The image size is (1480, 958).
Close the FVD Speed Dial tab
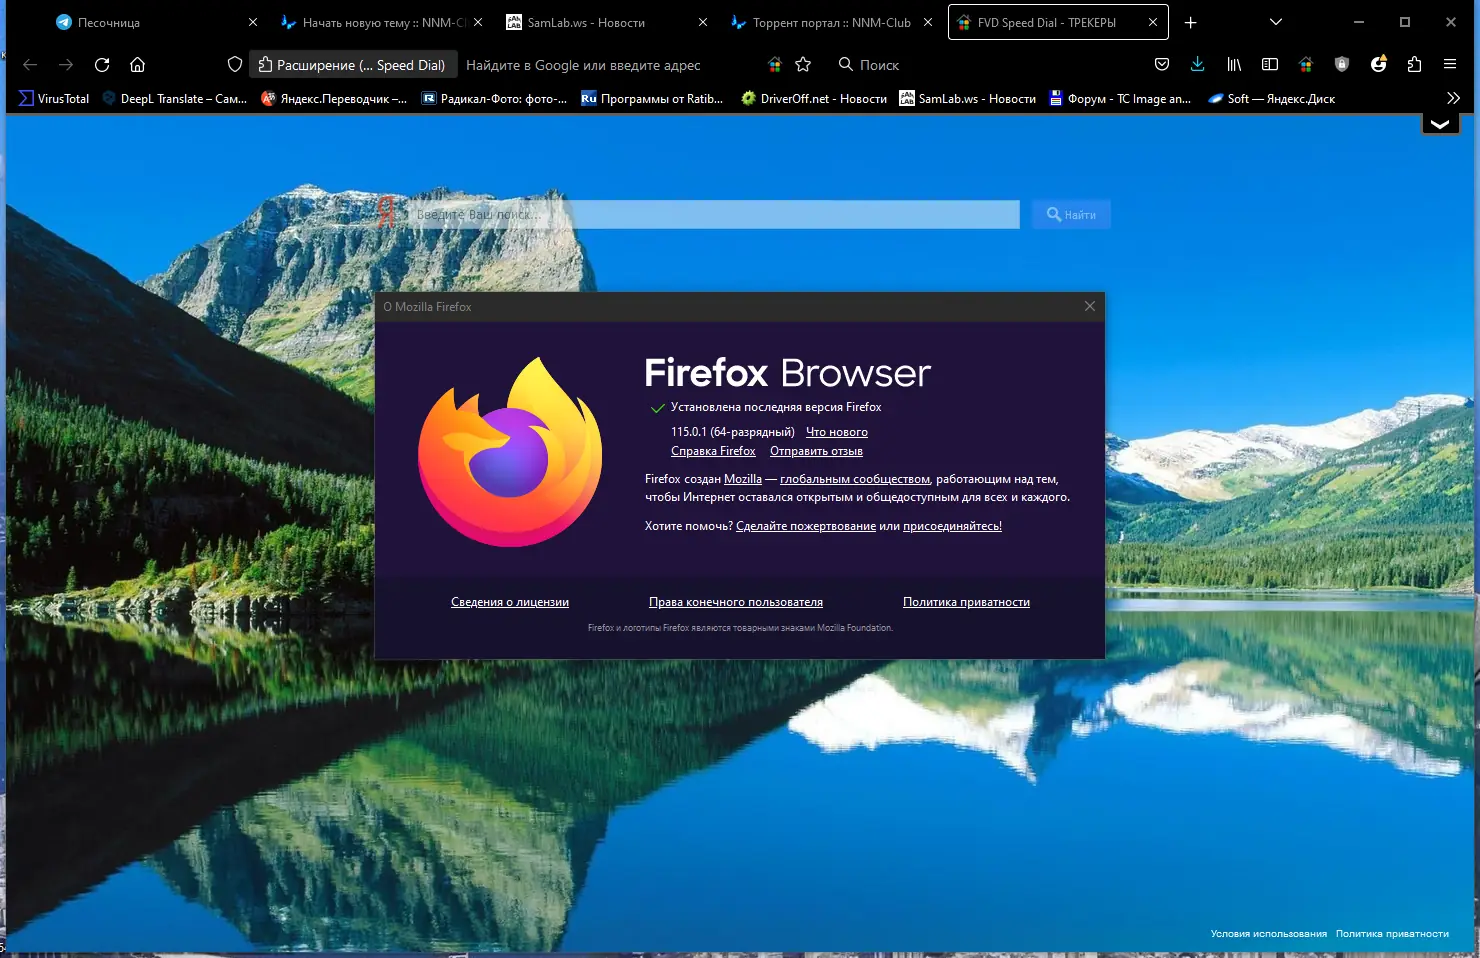coord(1153,22)
